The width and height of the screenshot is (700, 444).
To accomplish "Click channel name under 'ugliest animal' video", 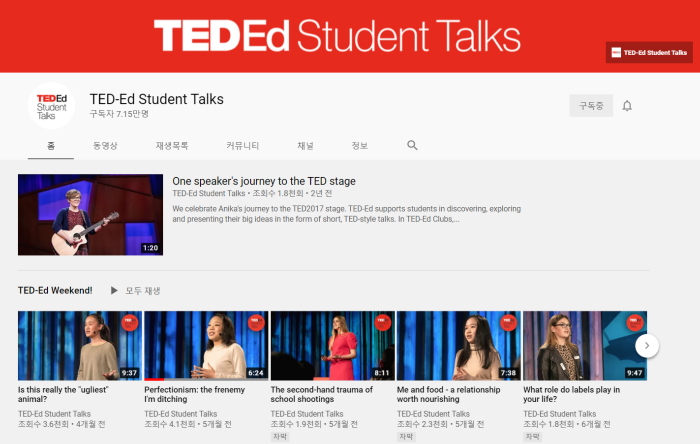I will [x=54, y=414].
